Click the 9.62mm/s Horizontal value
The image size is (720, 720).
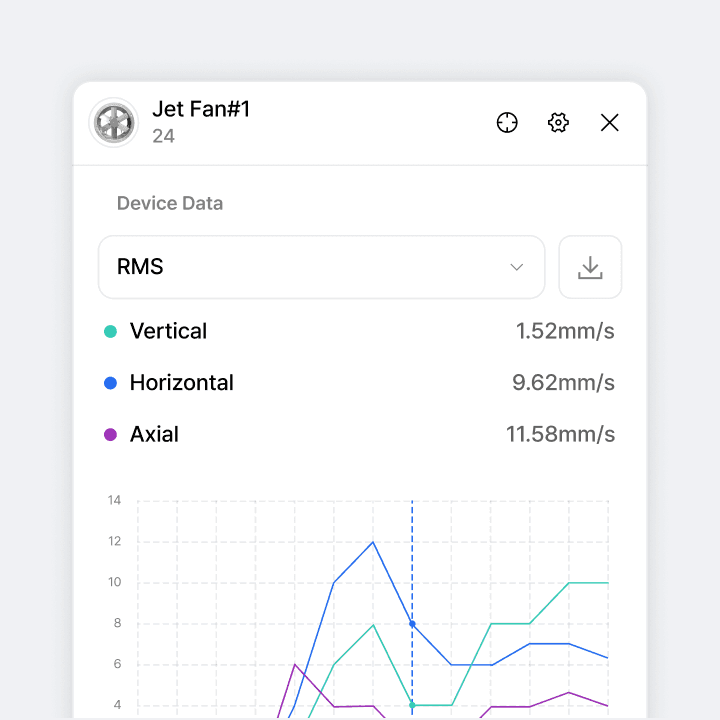tap(563, 383)
